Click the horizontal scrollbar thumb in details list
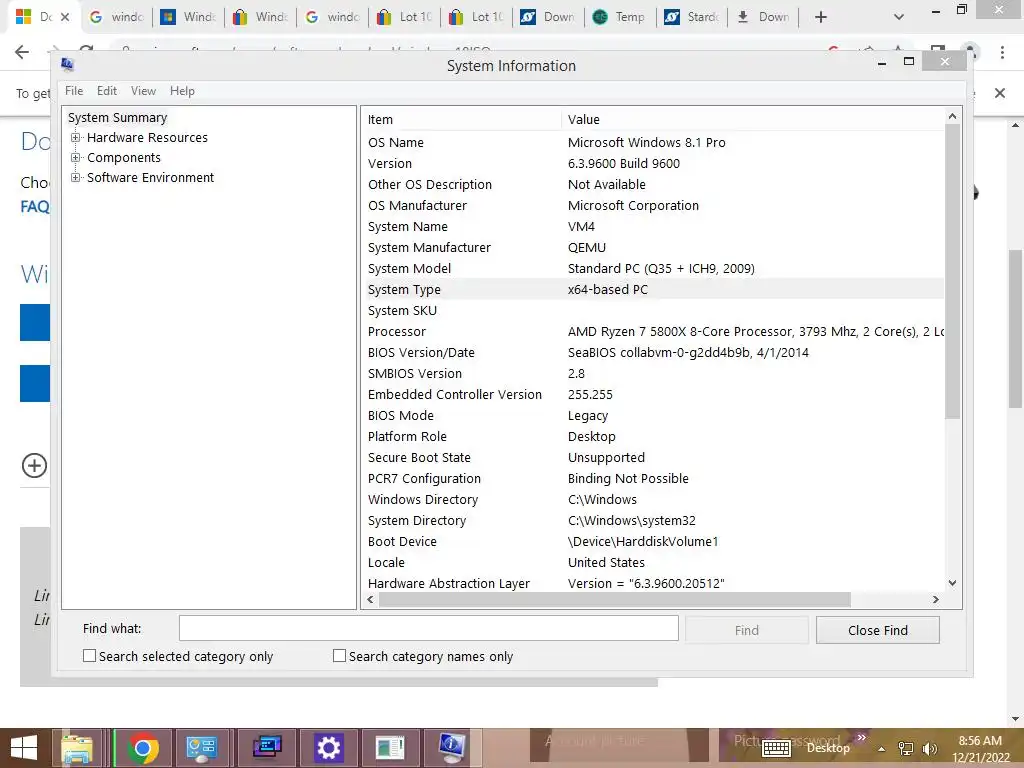The image size is (1024, 768). coord(615,599)
